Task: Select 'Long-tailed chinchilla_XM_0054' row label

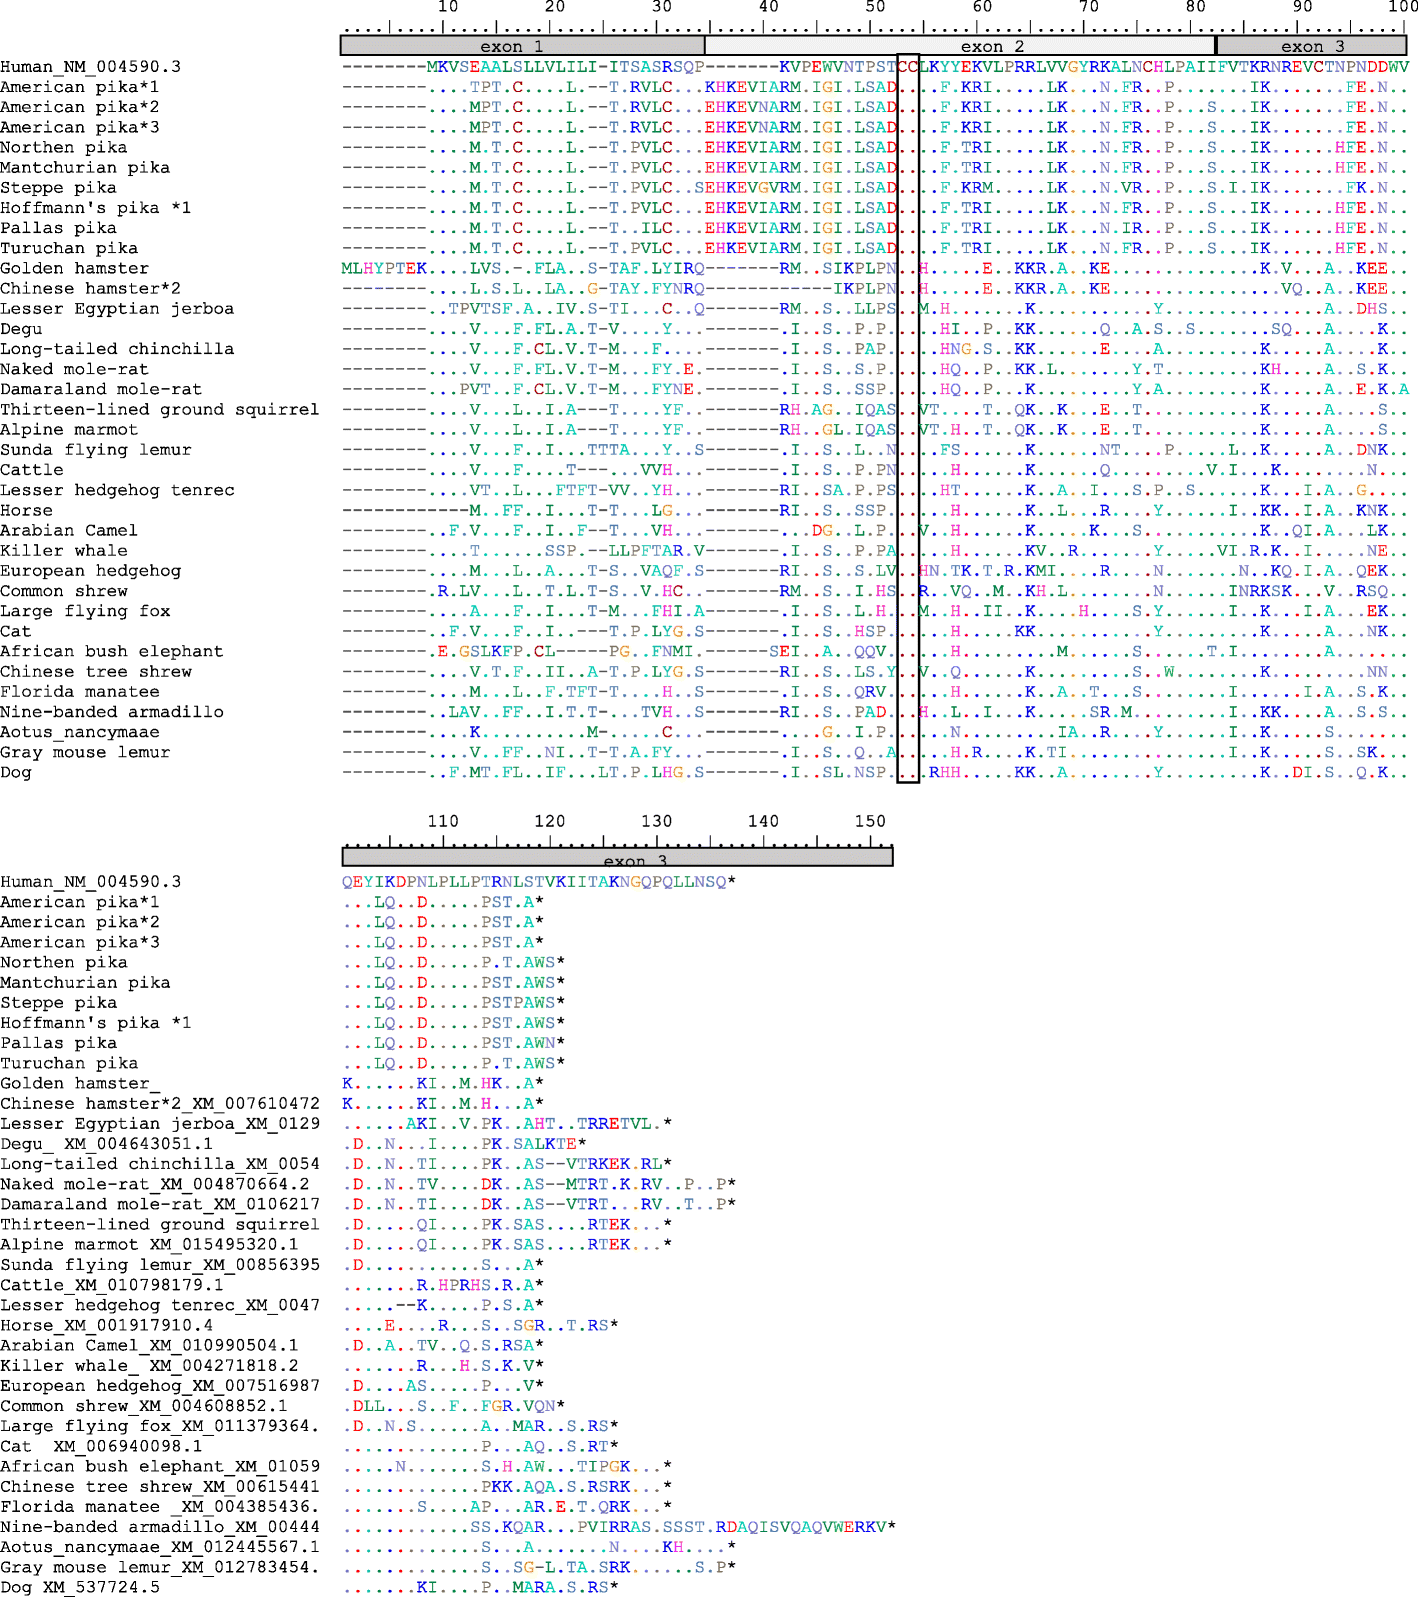Action: [160, 1164]
